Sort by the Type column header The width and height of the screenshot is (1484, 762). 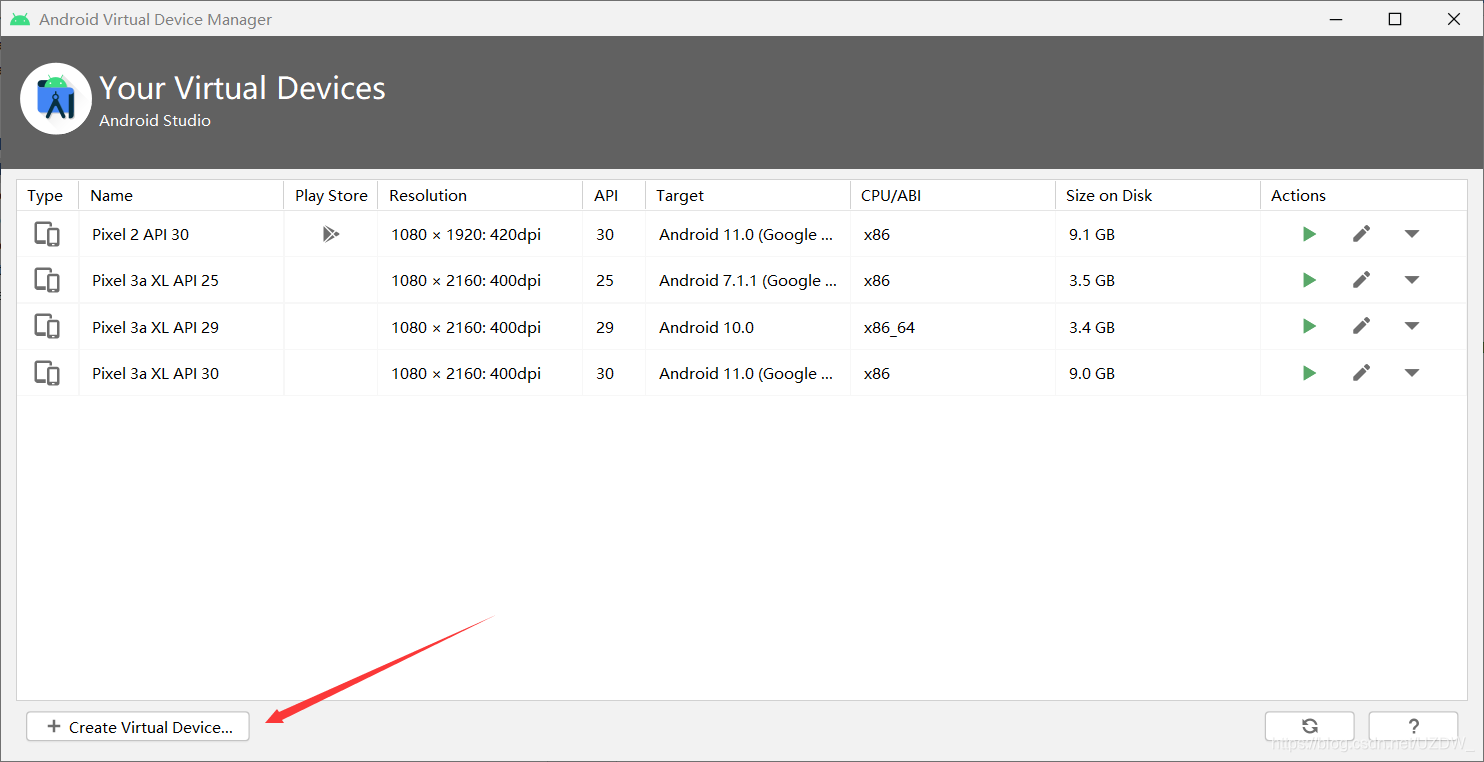pos(47,195)
